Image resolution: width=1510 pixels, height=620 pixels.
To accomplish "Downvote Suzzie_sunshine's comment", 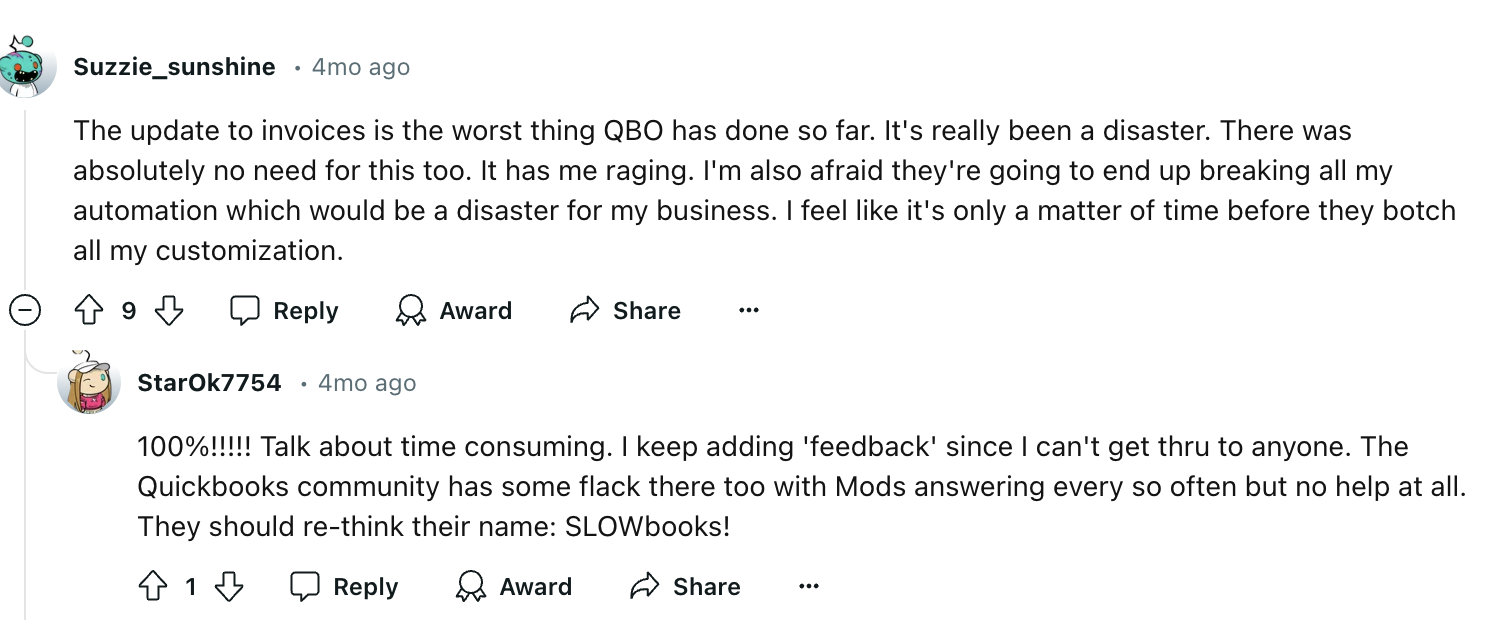I will [169, 311].
